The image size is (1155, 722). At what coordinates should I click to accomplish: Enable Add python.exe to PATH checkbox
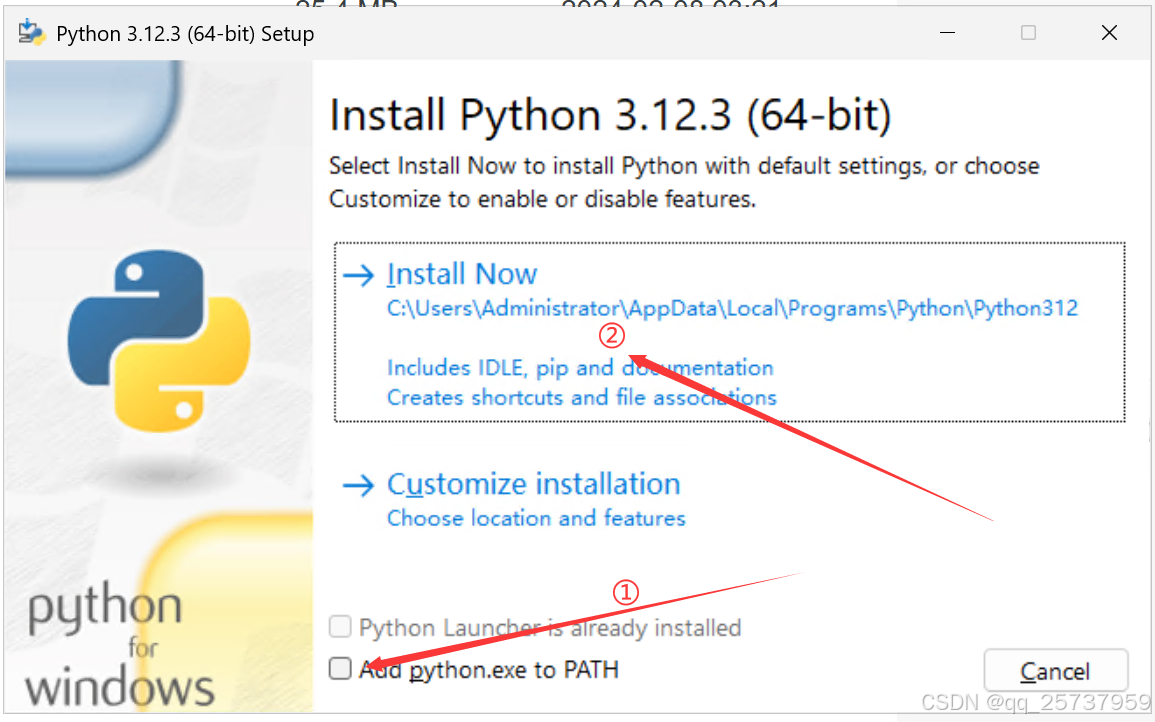click(x=340, y=668)
